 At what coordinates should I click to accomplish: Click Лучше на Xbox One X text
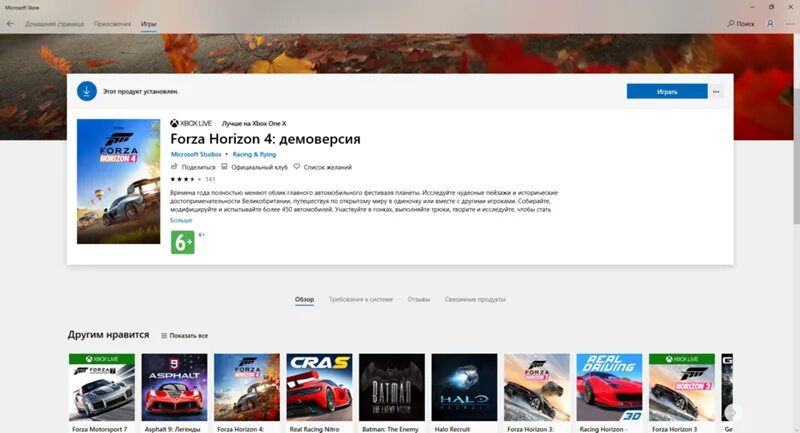click(x=254, y=123)
